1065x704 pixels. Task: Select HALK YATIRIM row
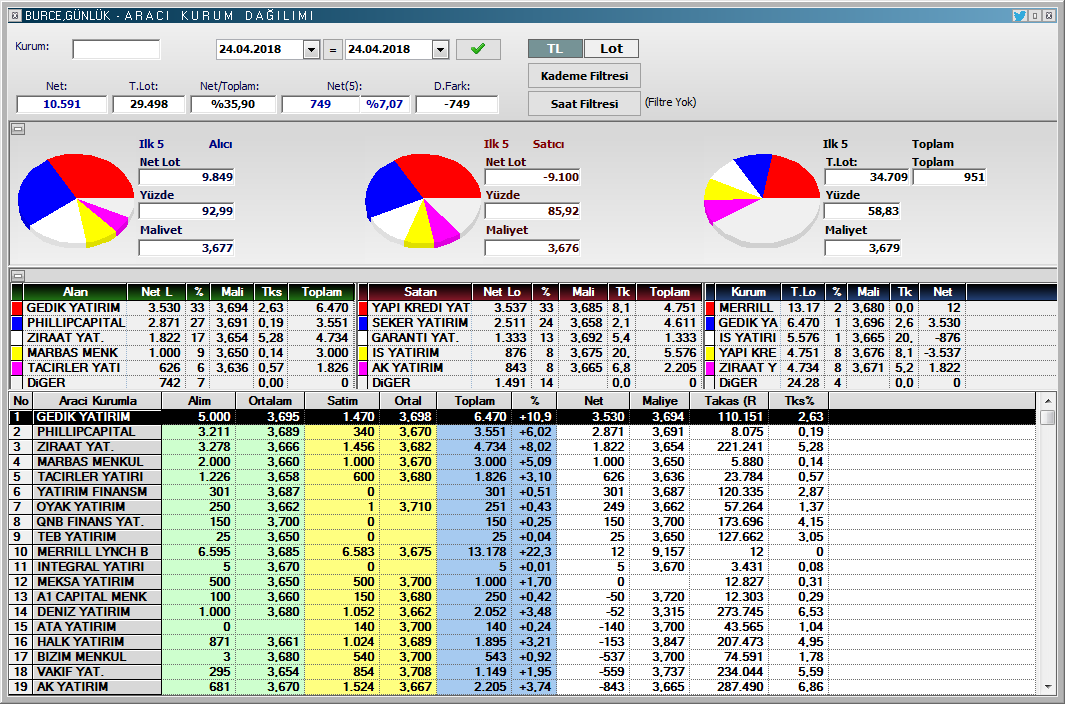click(x=522, y=641)
